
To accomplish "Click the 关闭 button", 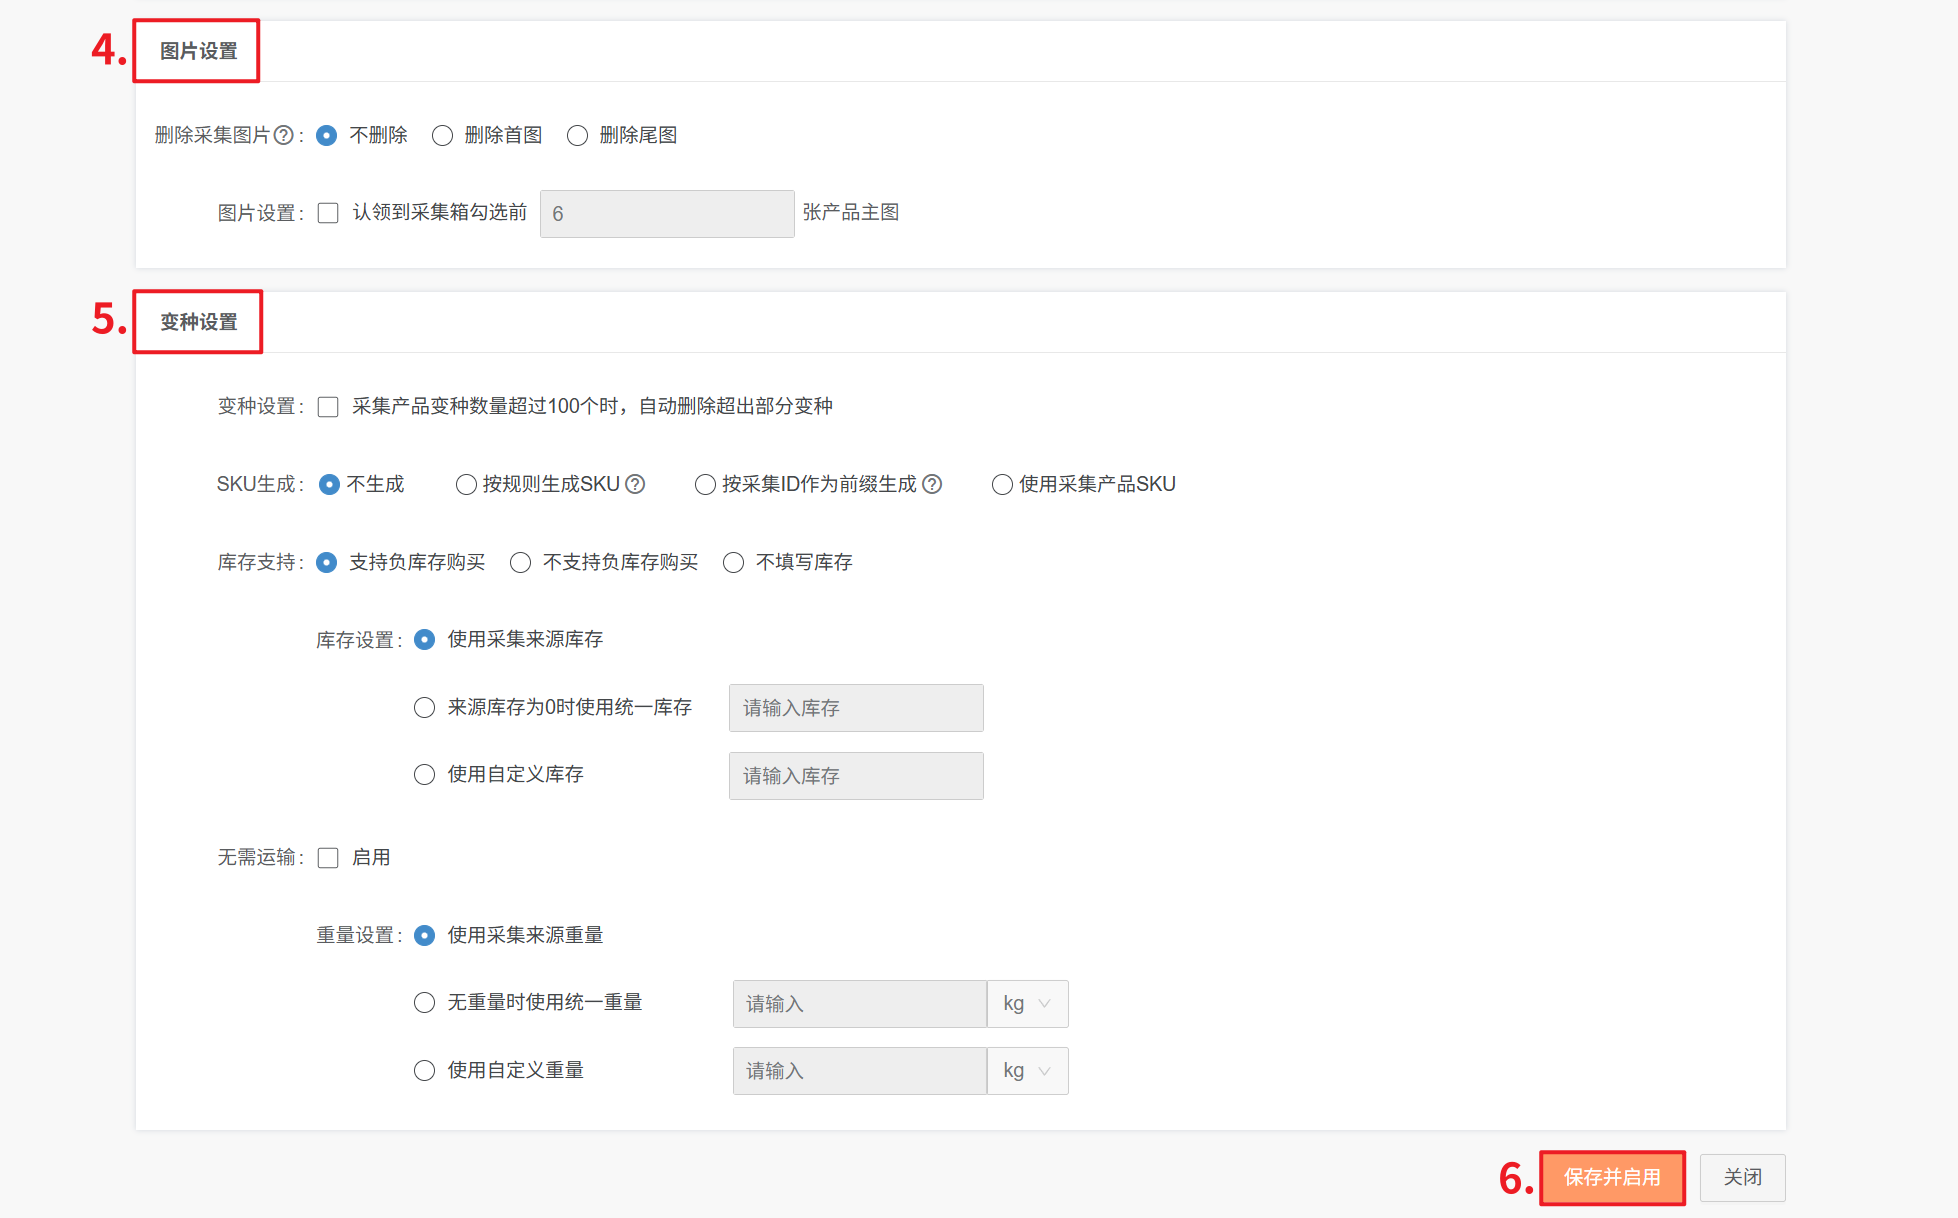I will (1742, 1178).
